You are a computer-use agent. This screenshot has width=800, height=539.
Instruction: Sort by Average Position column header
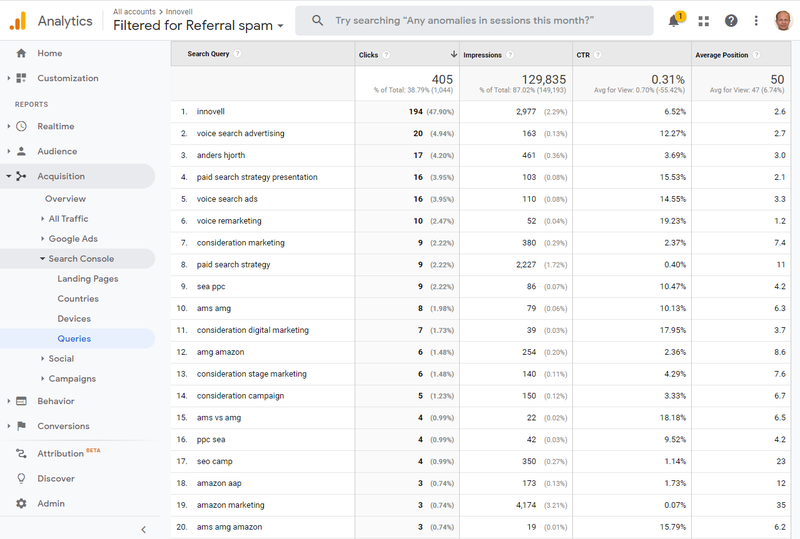[x=721, y=55]
